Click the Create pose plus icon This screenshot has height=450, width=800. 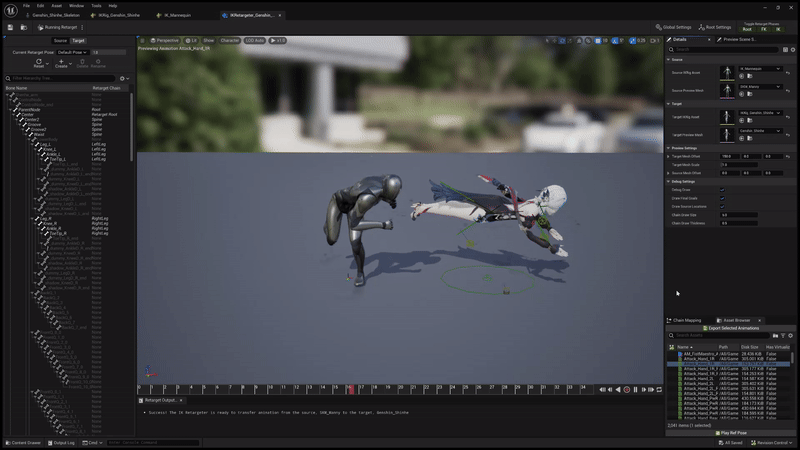click(x=61, y=61)
